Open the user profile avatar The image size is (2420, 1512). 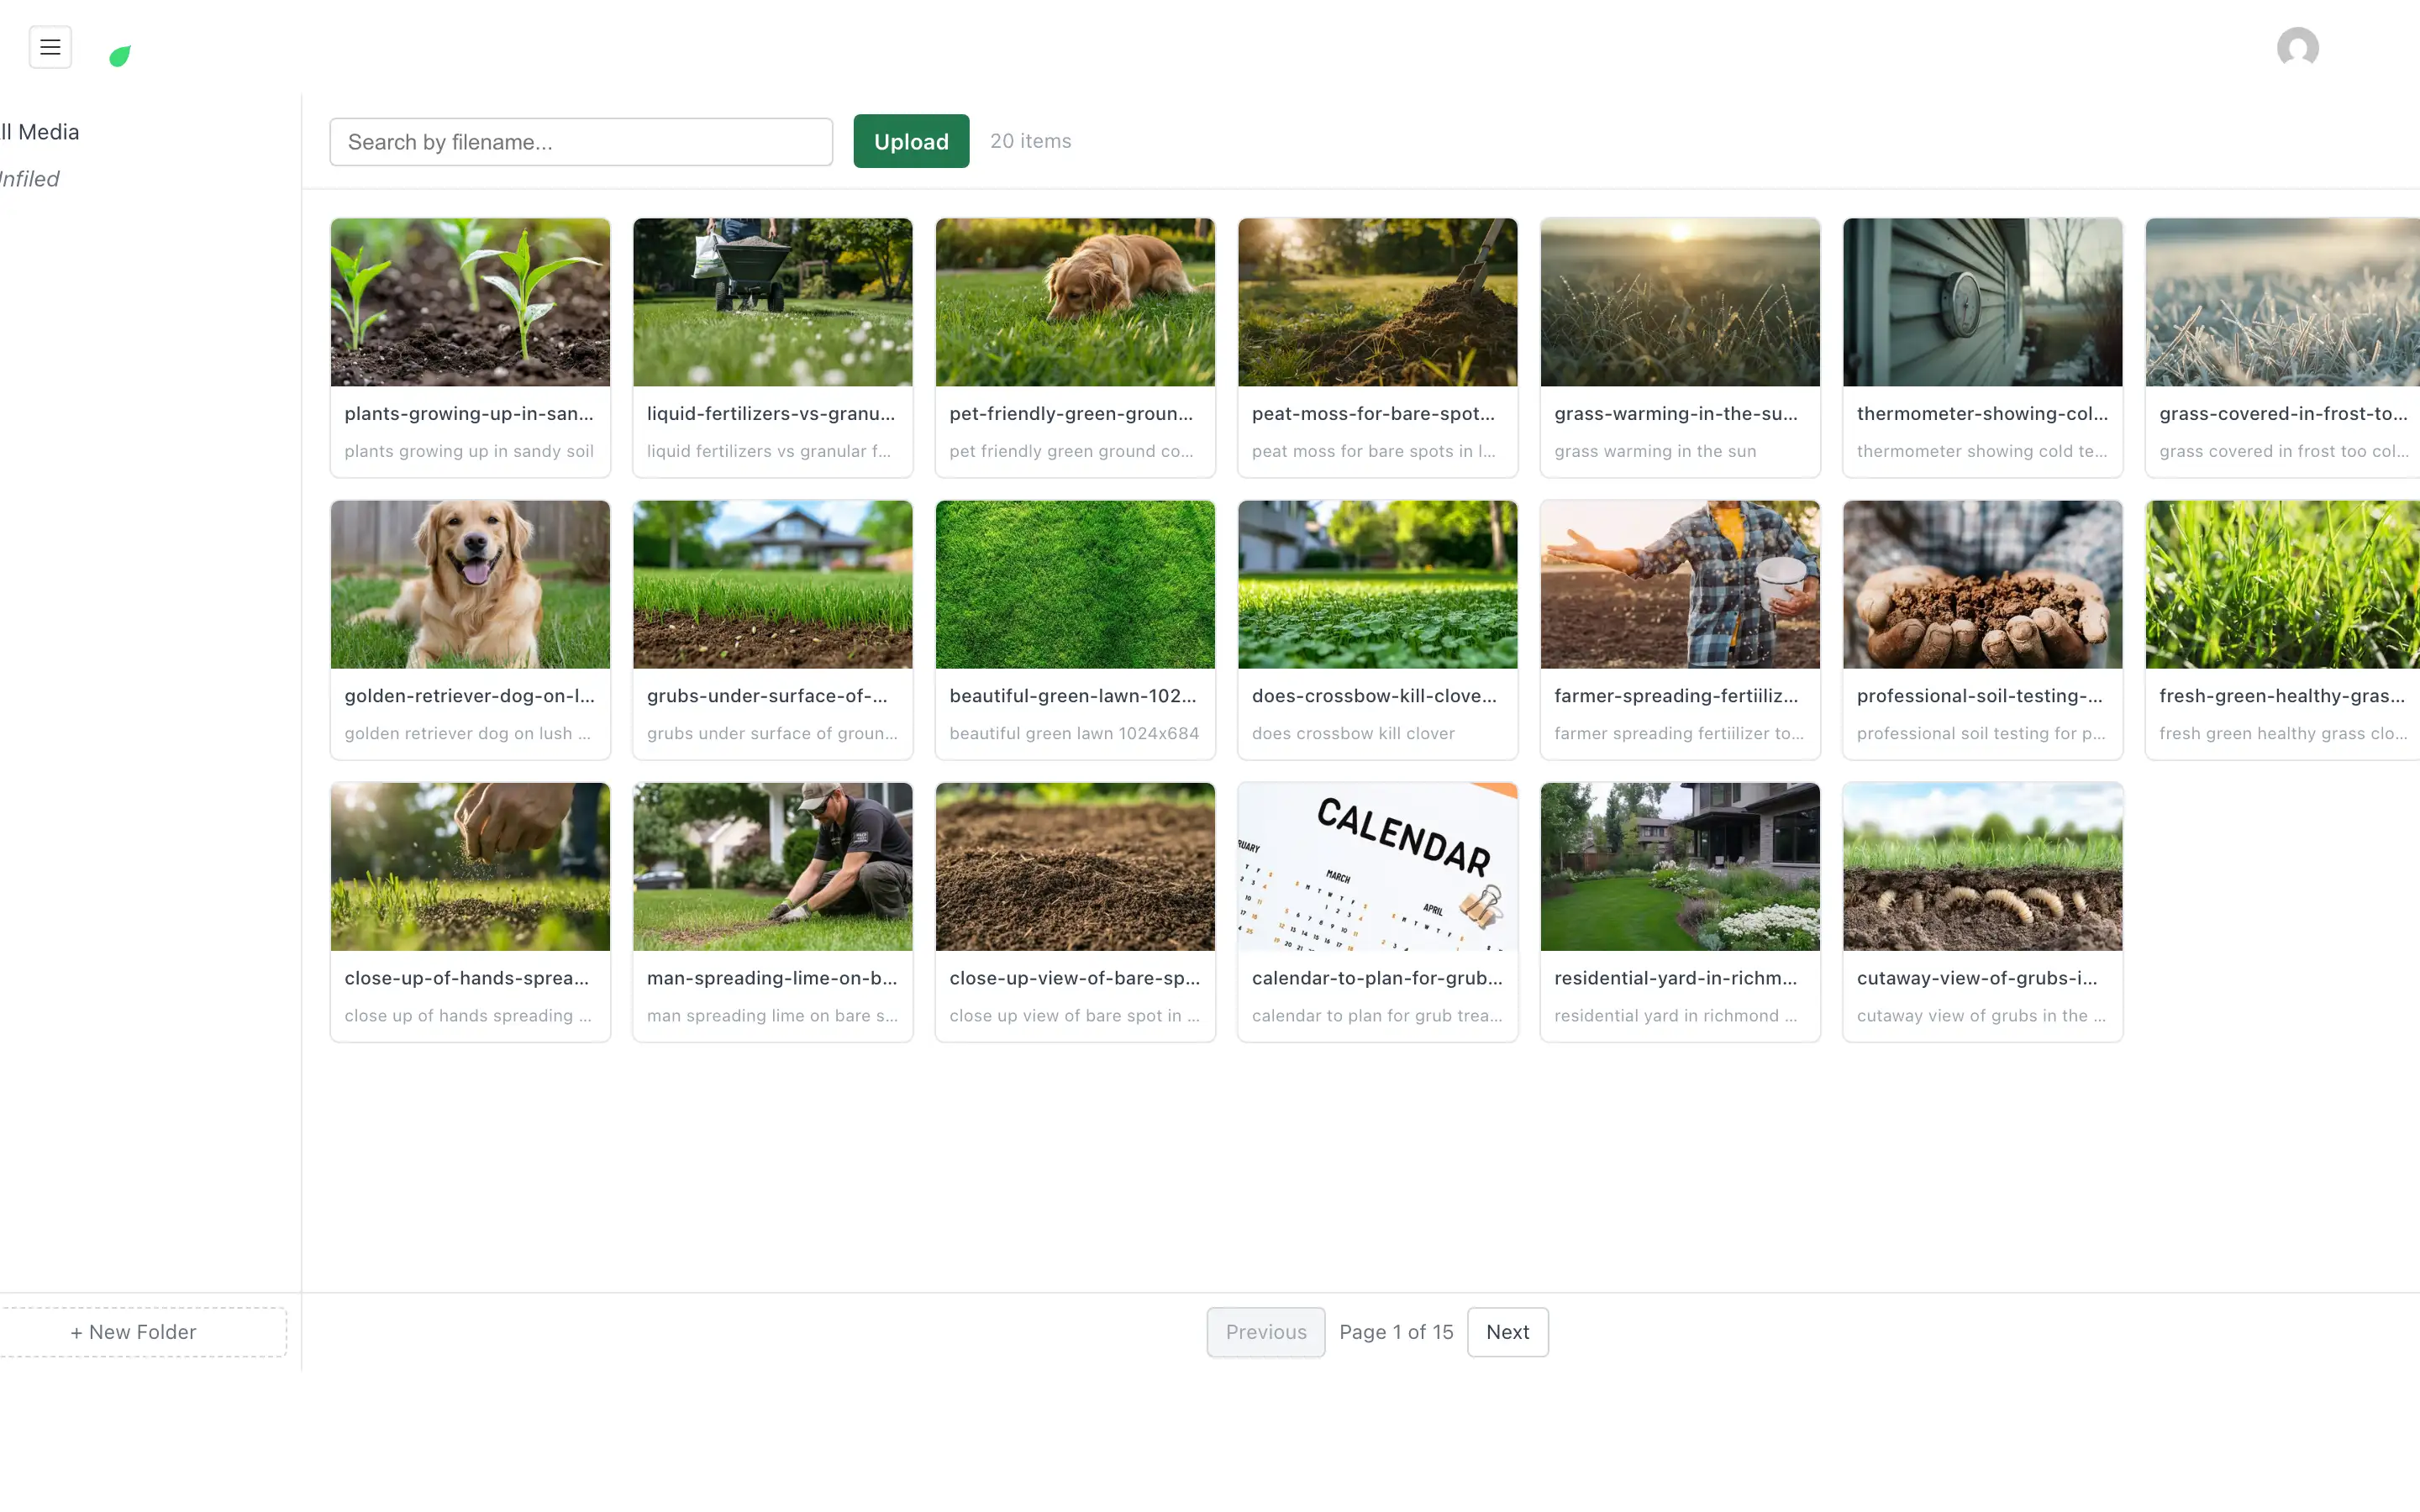[x=2297, y=47]
